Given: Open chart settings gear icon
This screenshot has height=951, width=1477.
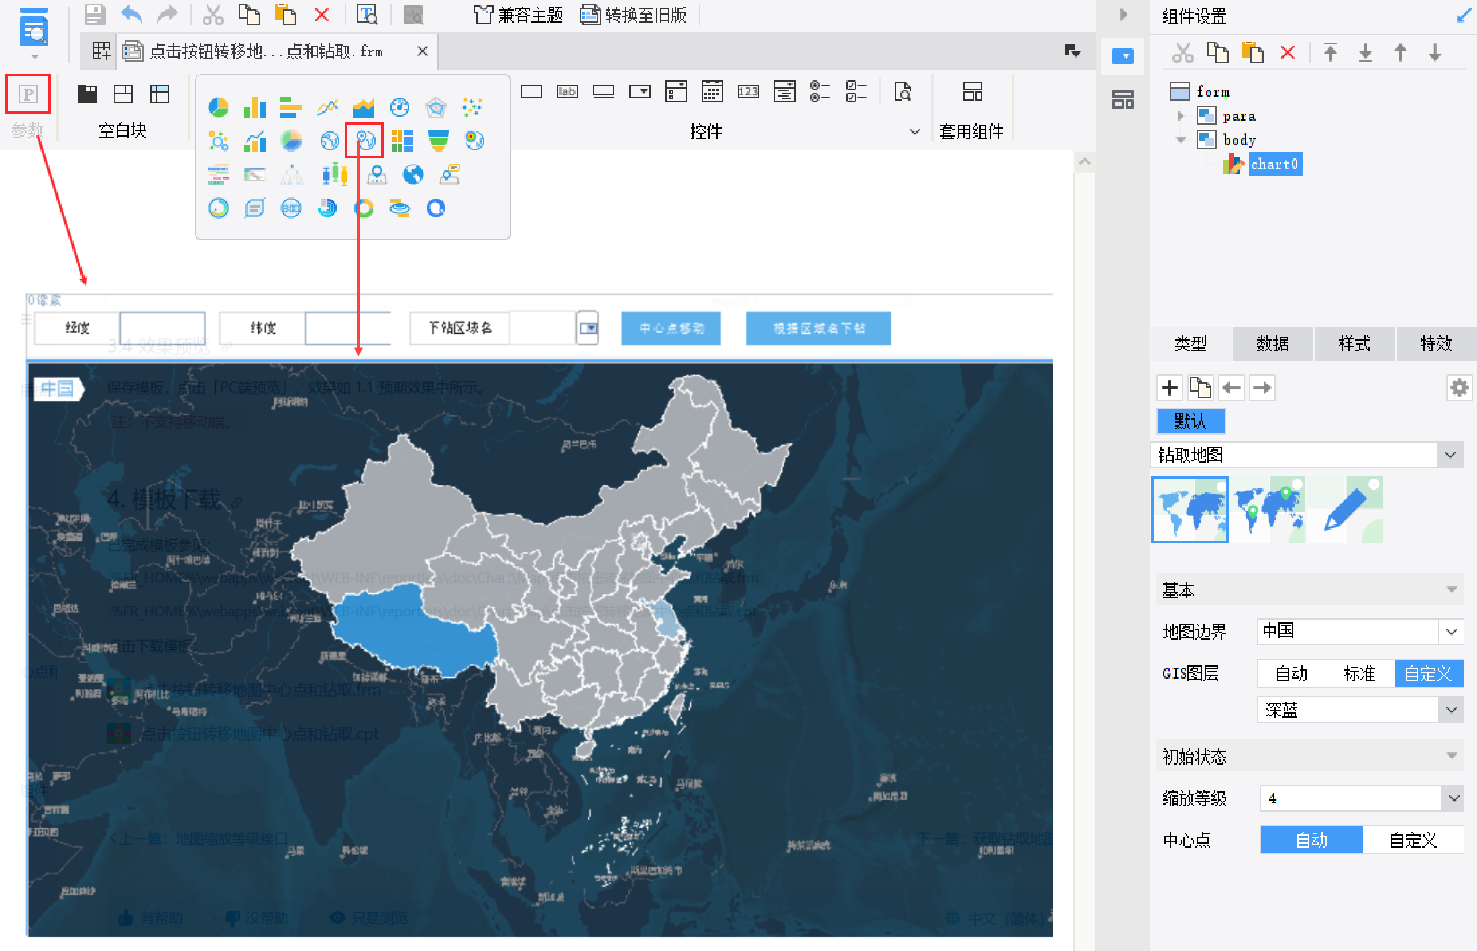Looking at the screenshot, I should click(1459, 387).
